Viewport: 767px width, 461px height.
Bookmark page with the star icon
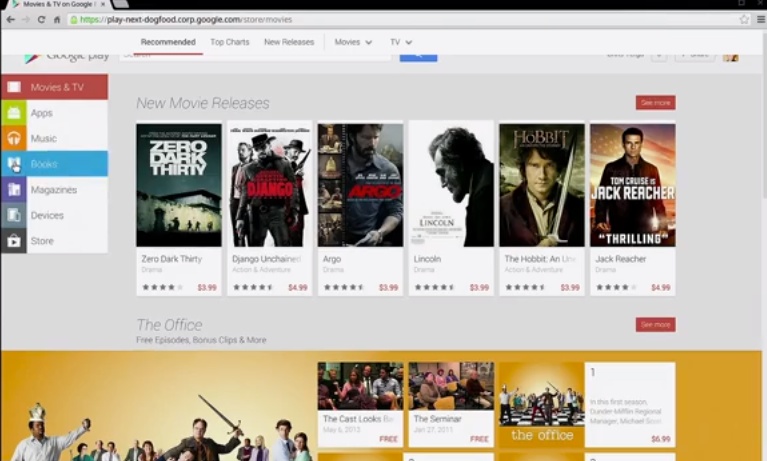744,19
